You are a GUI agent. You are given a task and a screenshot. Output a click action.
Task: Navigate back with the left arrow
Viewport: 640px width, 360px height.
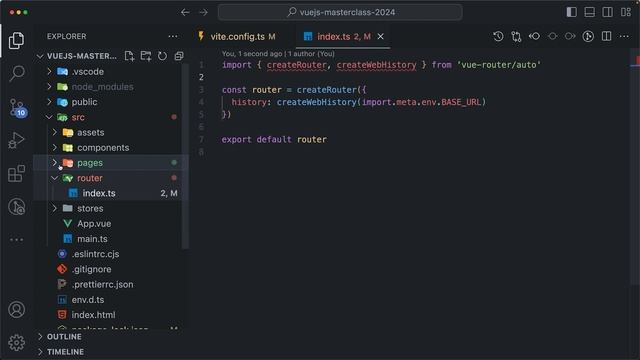point(185,12)
